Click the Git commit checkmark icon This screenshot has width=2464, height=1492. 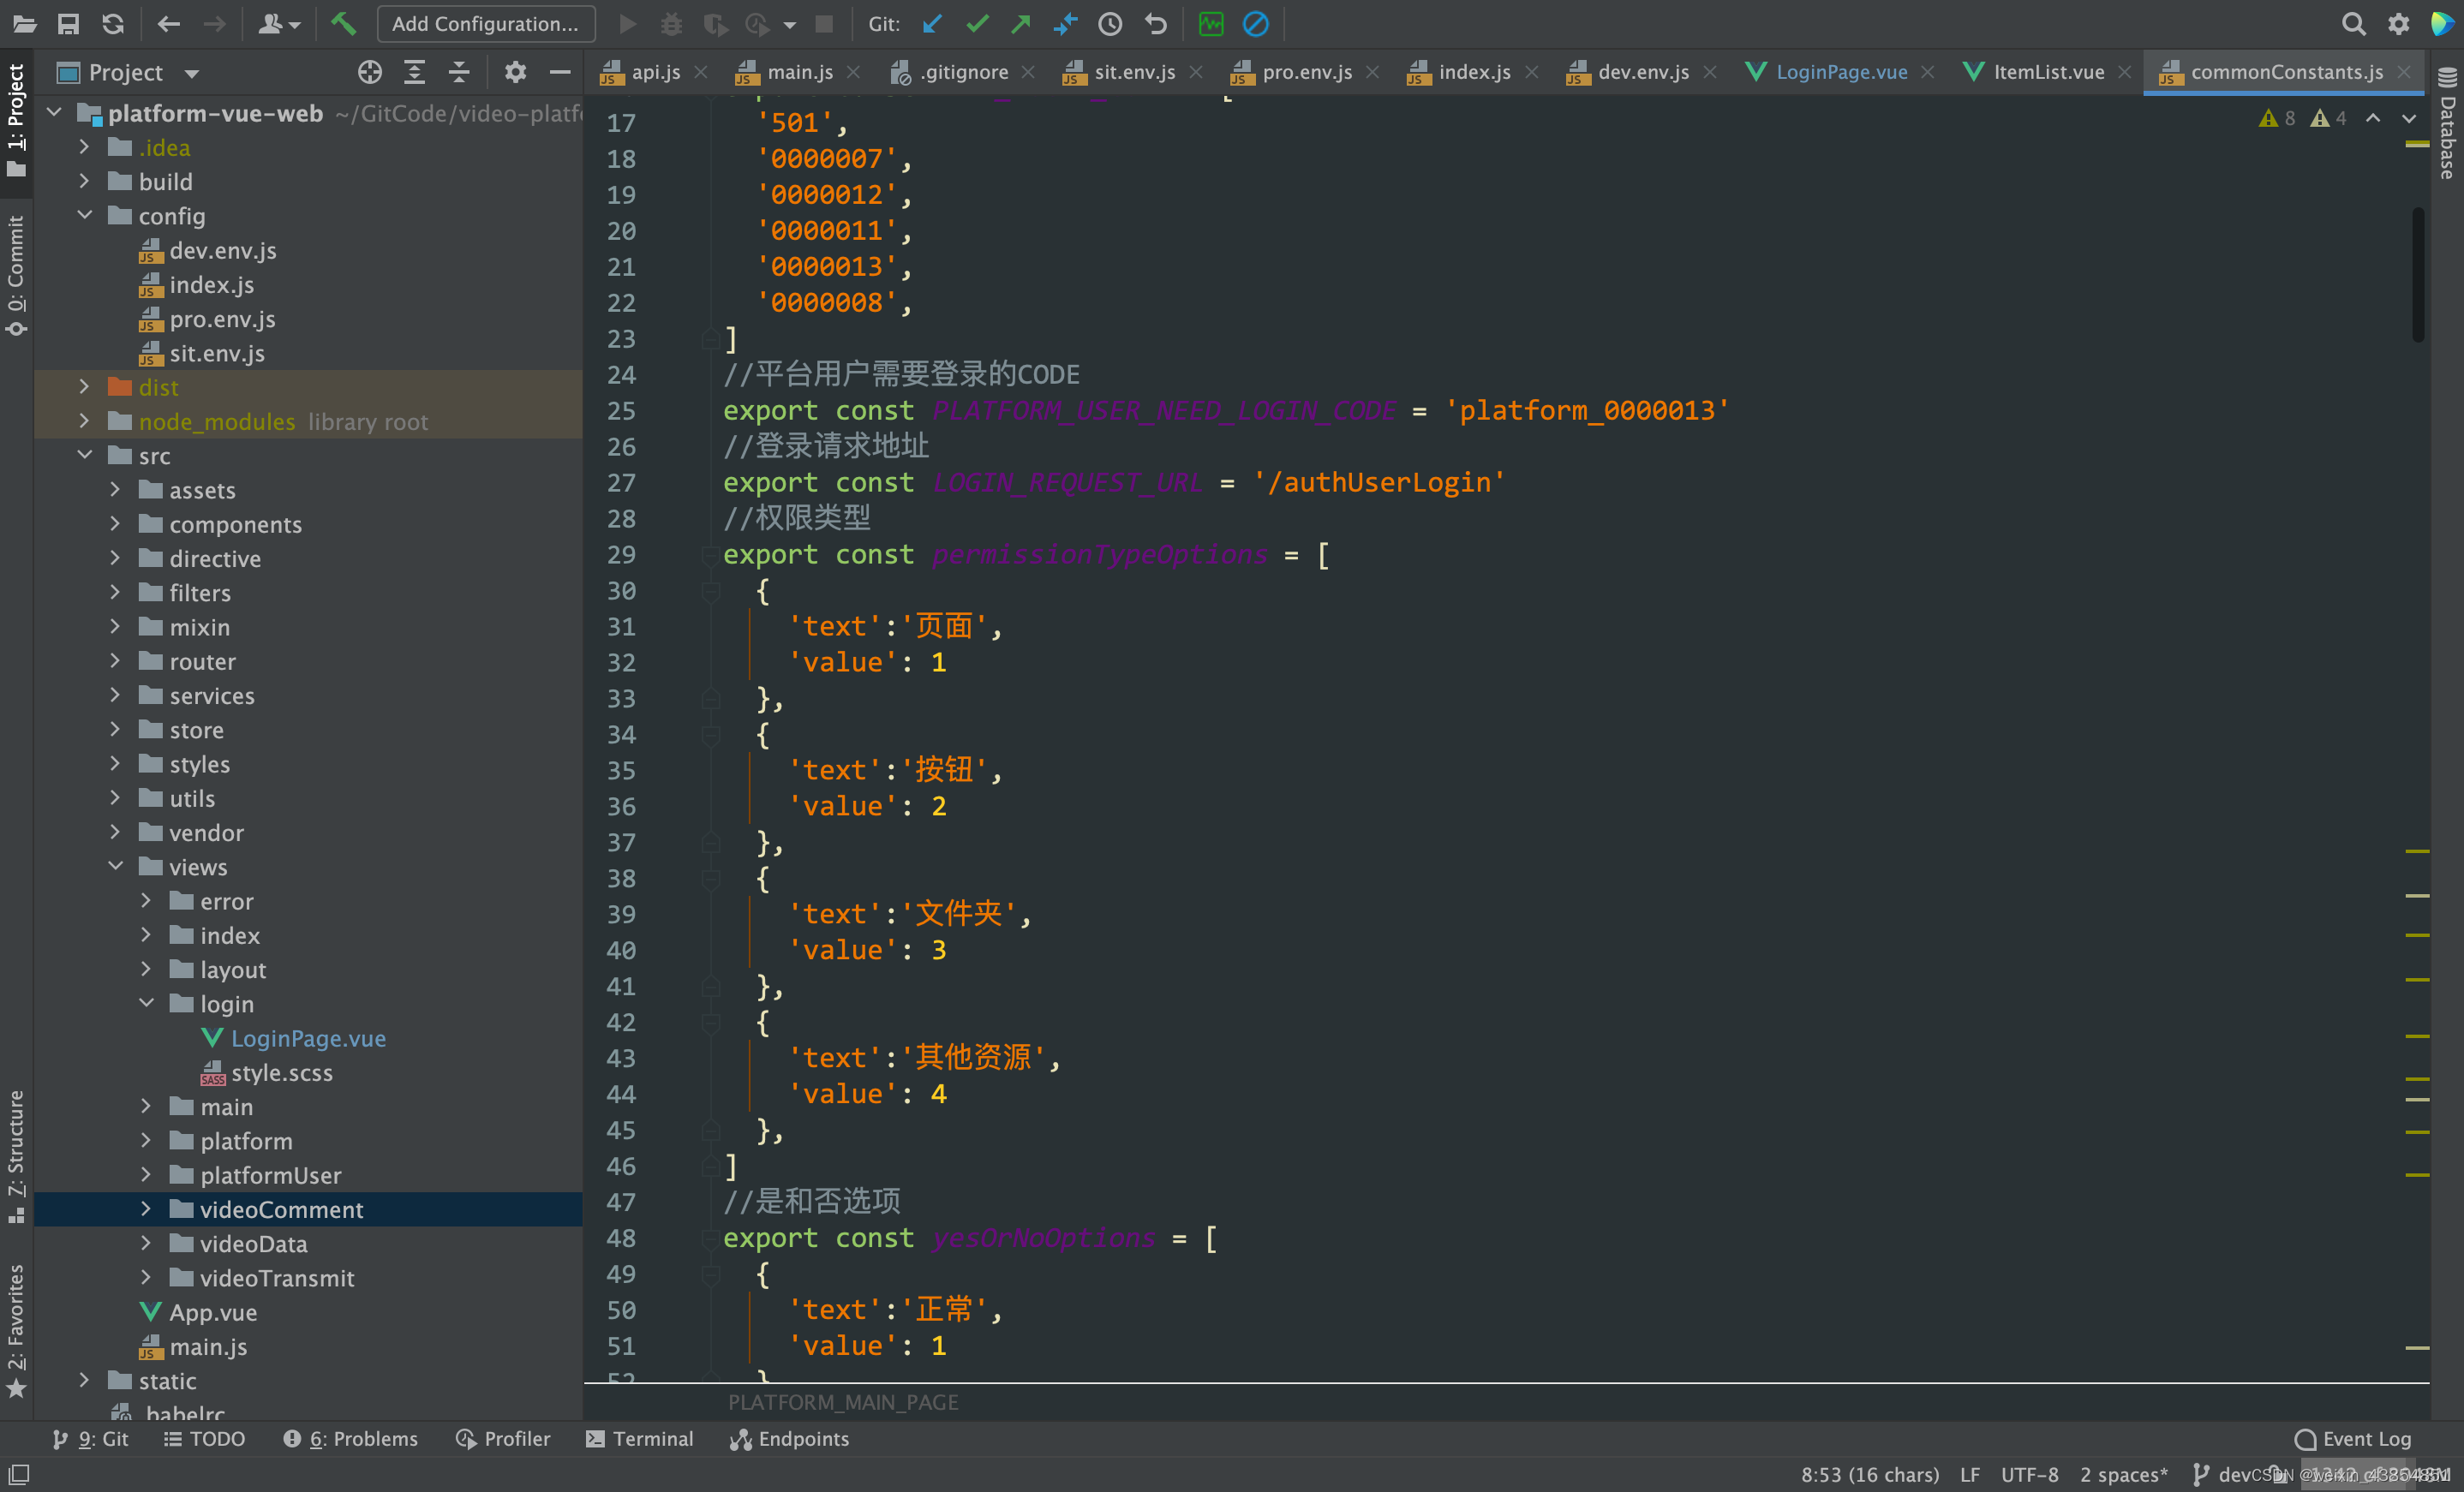tap(977, 24)
